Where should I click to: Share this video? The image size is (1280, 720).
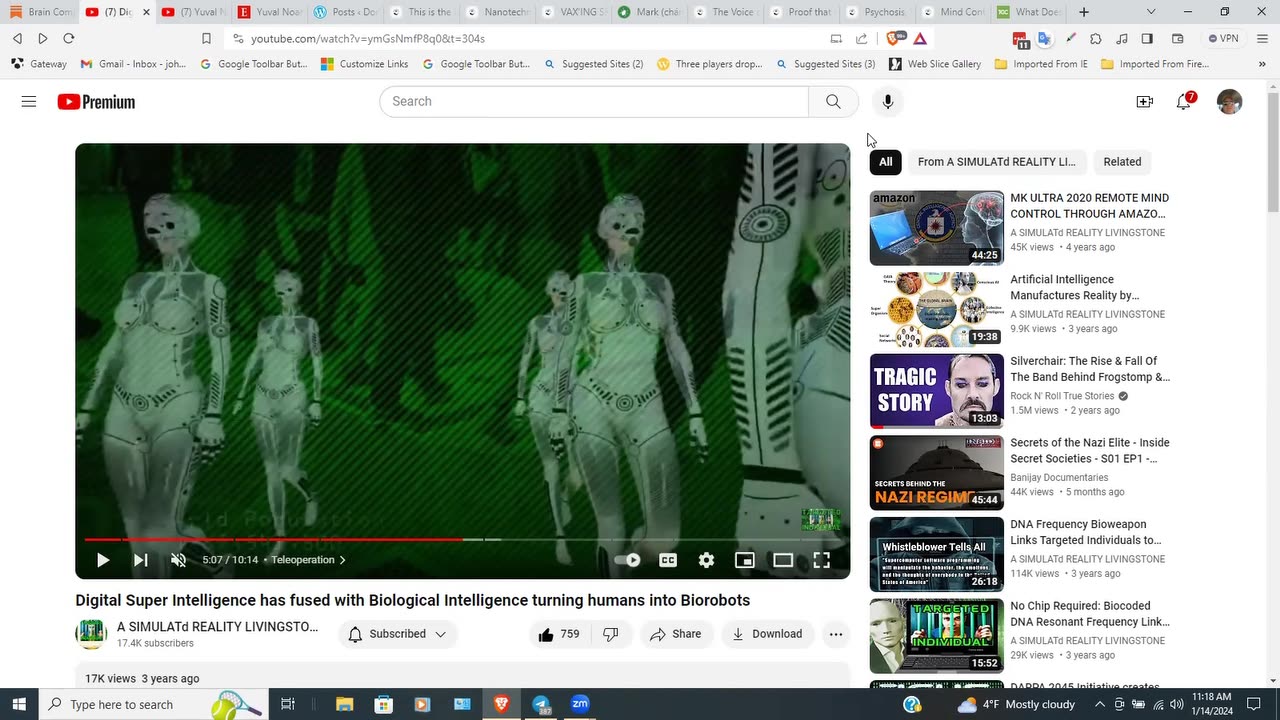coord(676,634)
